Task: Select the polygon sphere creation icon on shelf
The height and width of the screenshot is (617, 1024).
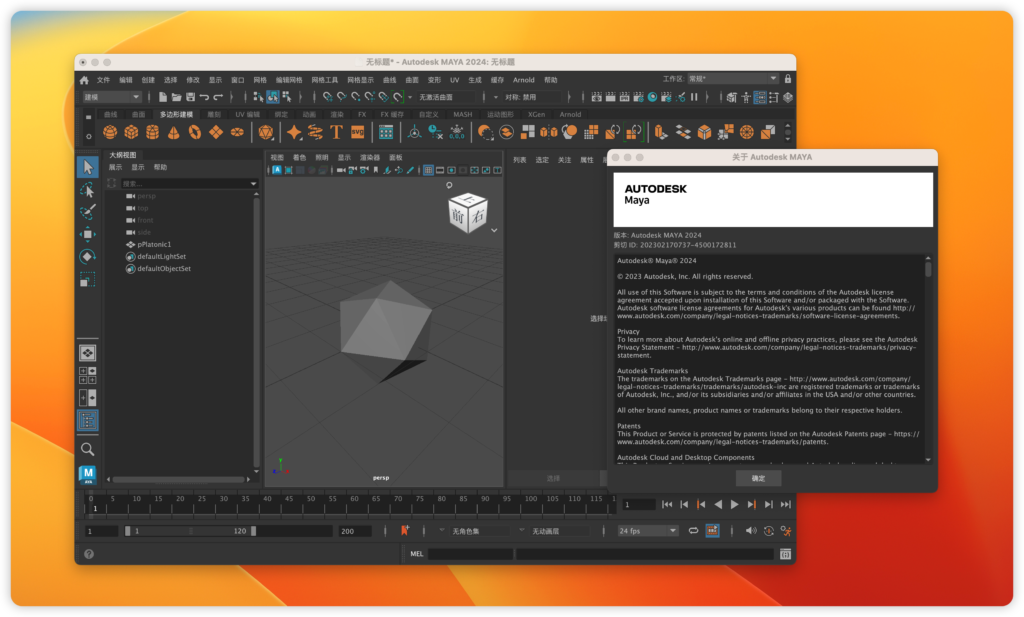Action: pyautogui.click(x=109, y=131)
